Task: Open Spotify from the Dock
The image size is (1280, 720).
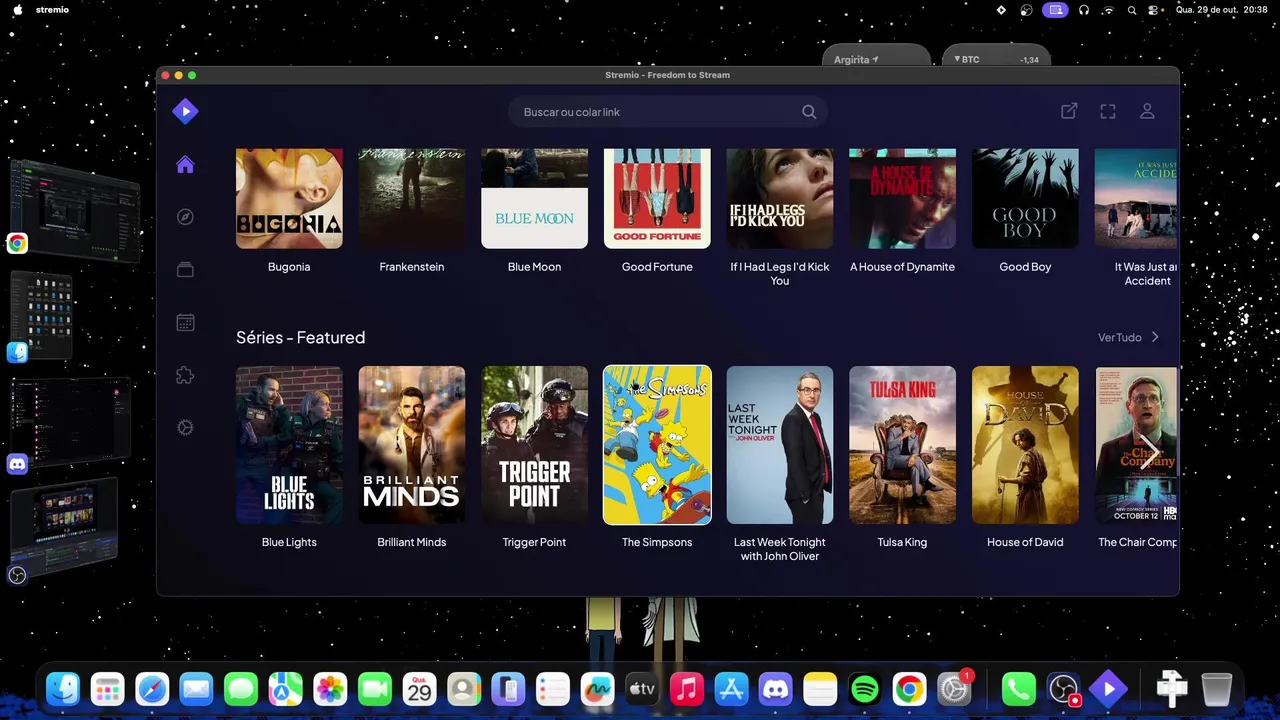Action: click(x=864, y=689)
